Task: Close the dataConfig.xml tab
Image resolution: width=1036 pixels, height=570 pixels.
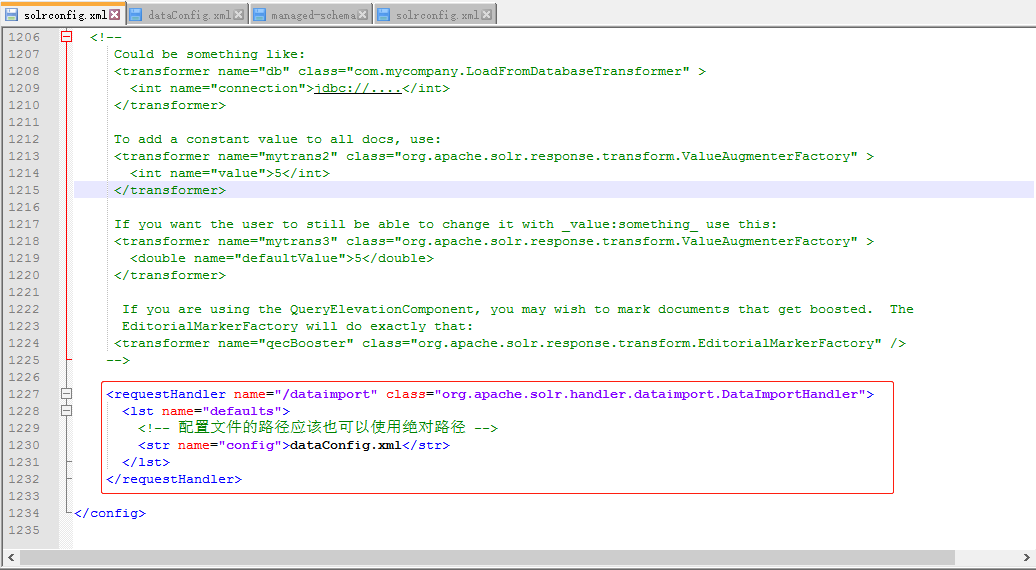Action: click(239, 15)
